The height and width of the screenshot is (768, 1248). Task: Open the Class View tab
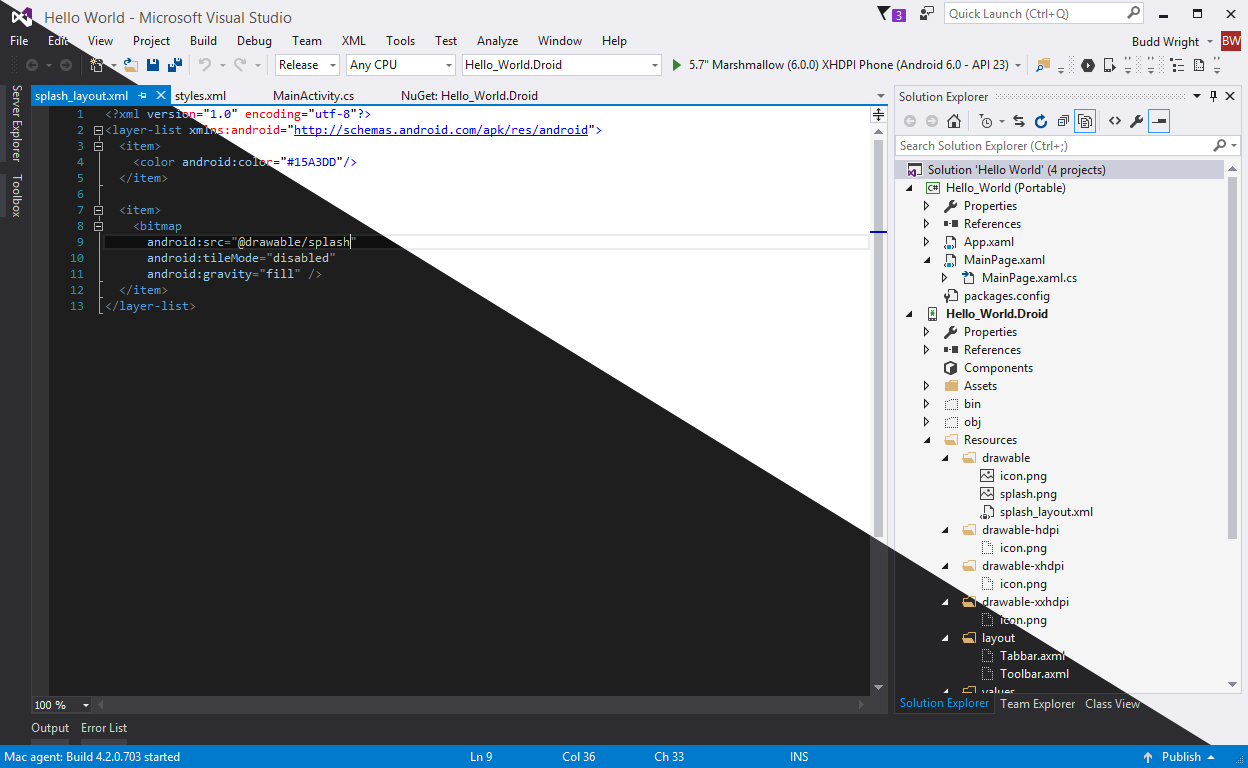1112,704
